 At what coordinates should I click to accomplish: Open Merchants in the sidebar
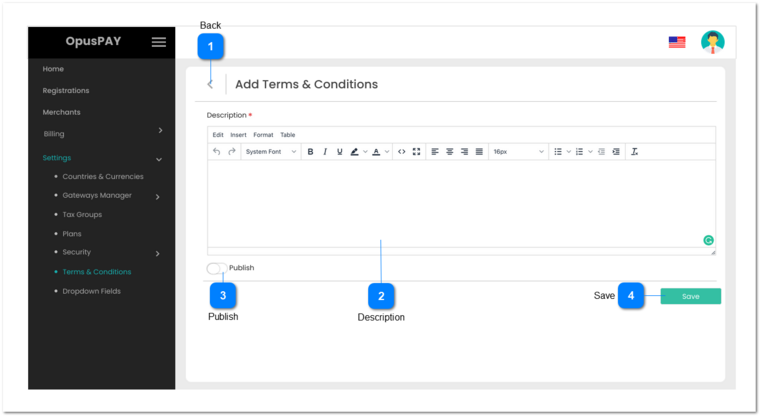coord(62,112)
